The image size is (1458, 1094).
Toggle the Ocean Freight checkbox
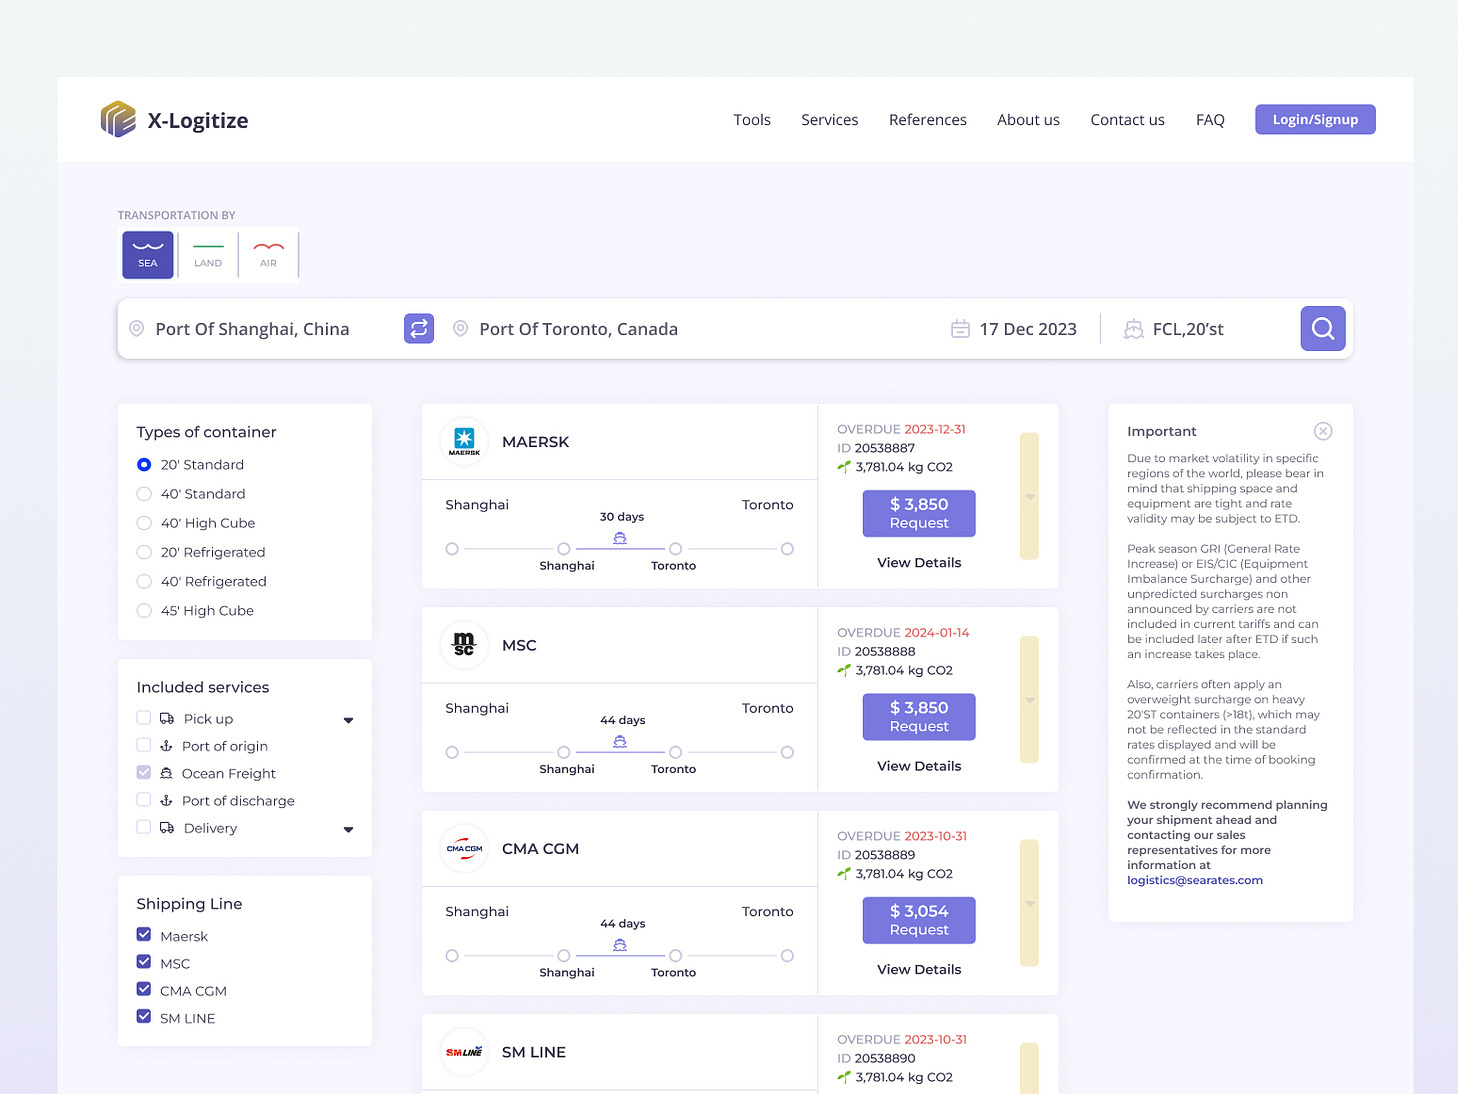coord(144,772)
